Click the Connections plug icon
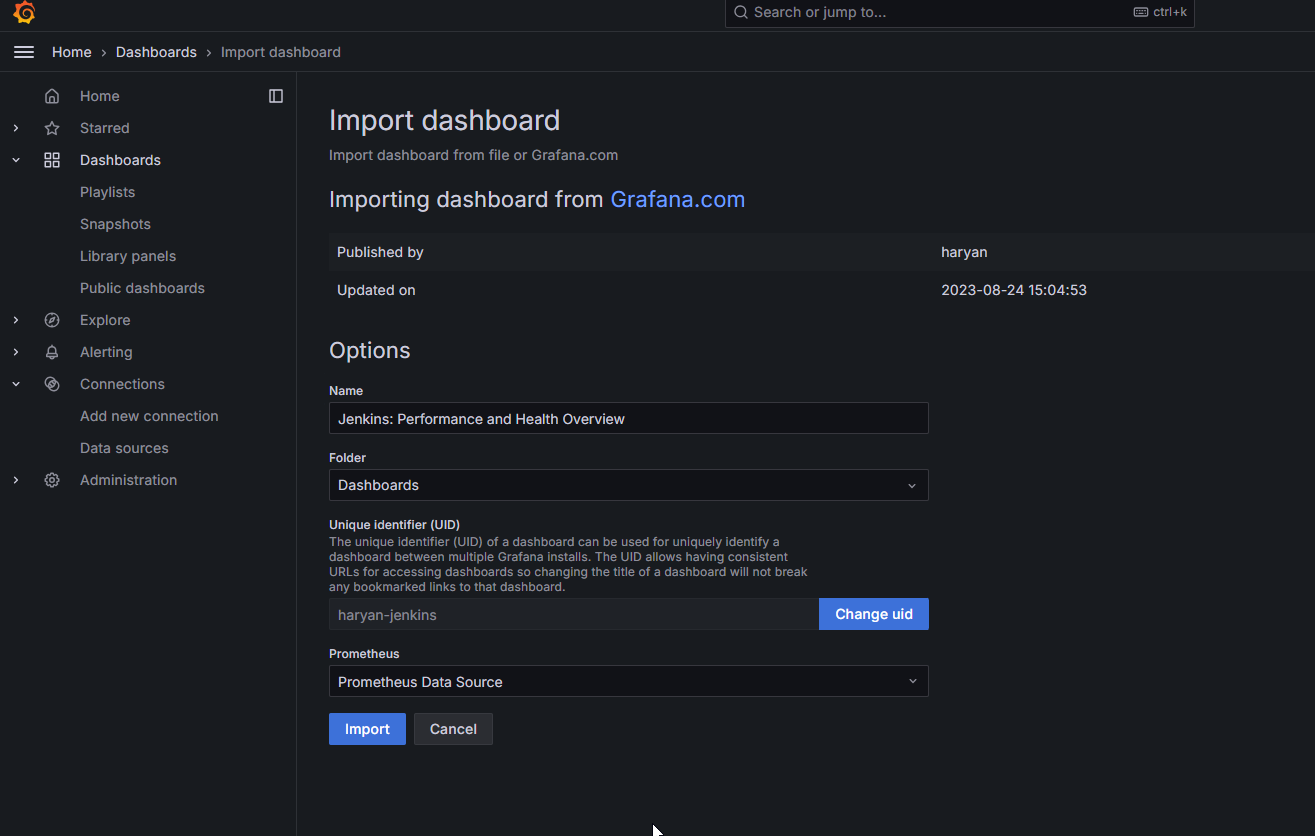The width and height of the screenshot is (1315, 836). point(52,384)
